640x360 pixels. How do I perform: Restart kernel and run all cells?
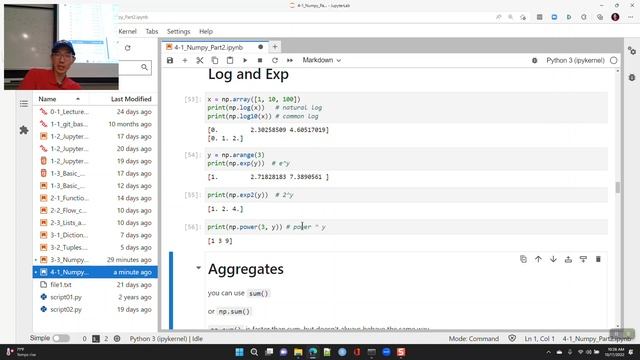tap(290, 60)
